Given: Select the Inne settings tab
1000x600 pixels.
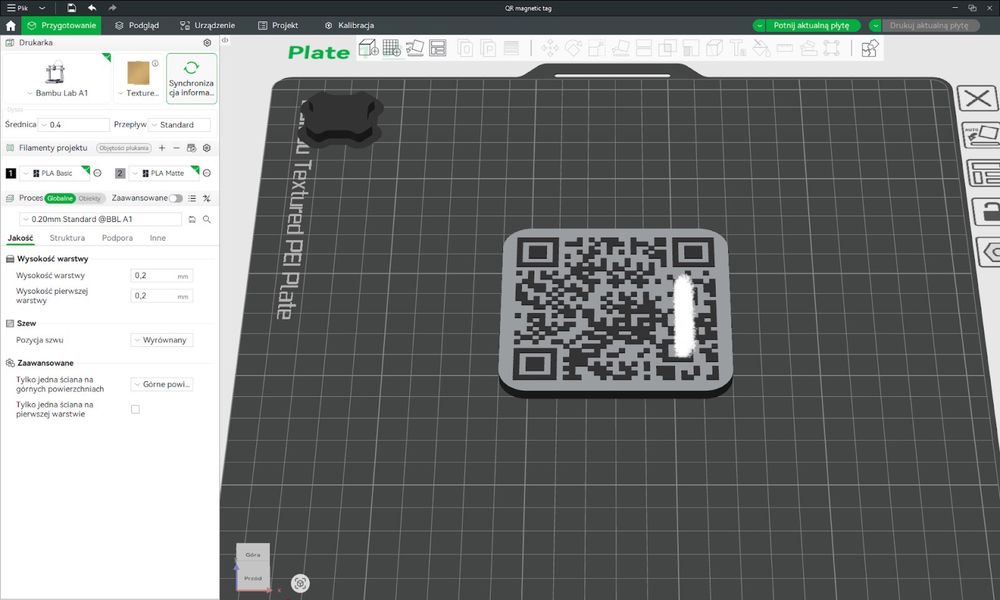Looking at the screenshot, I should pos(158,238).
